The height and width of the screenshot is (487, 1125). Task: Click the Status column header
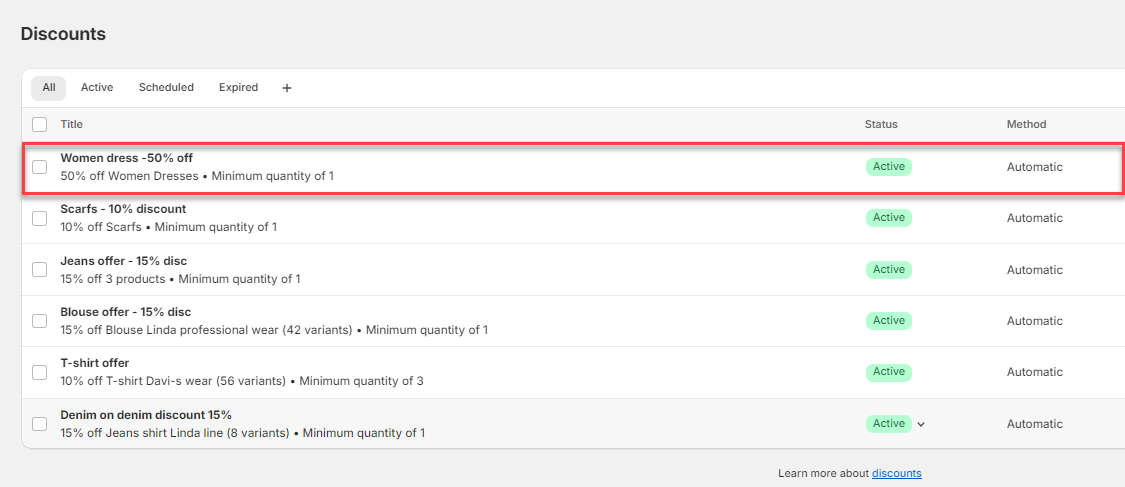[881, 125]
